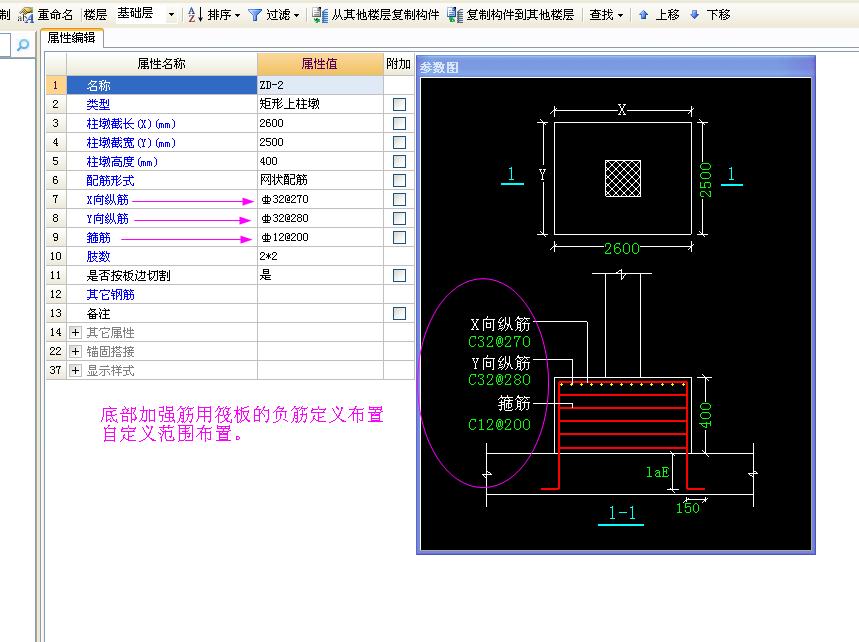
Task: Click the rename (重命名) icon
Action: pos(25,15)
